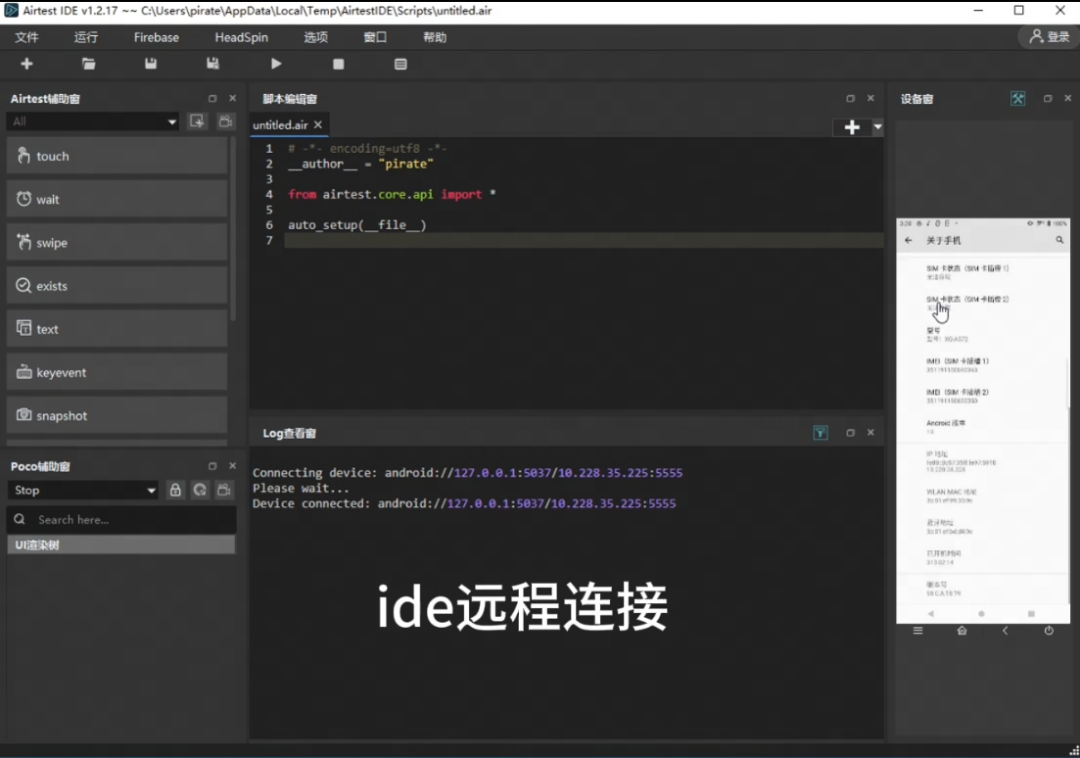The width and height of the screenshot is (1080, 758).
Task: Close the Airtest辅助窗 panel
Action: [232, 98]
